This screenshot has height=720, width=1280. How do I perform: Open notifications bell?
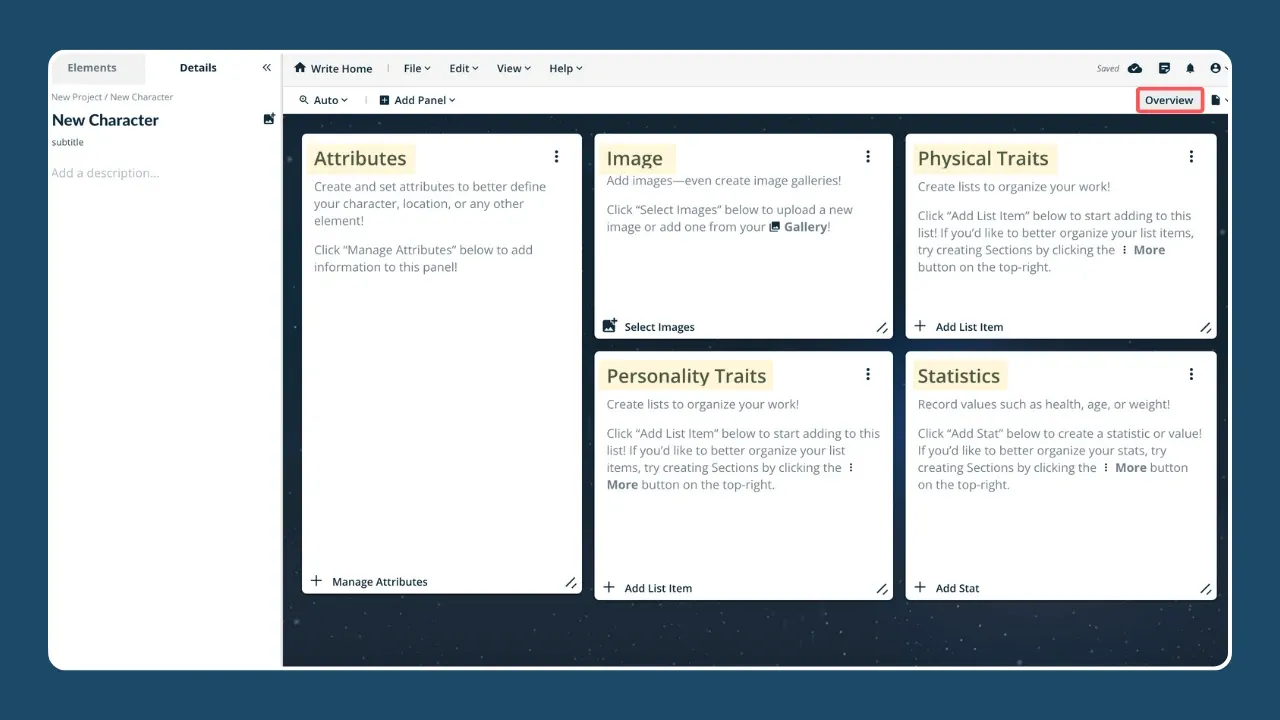1190,69
